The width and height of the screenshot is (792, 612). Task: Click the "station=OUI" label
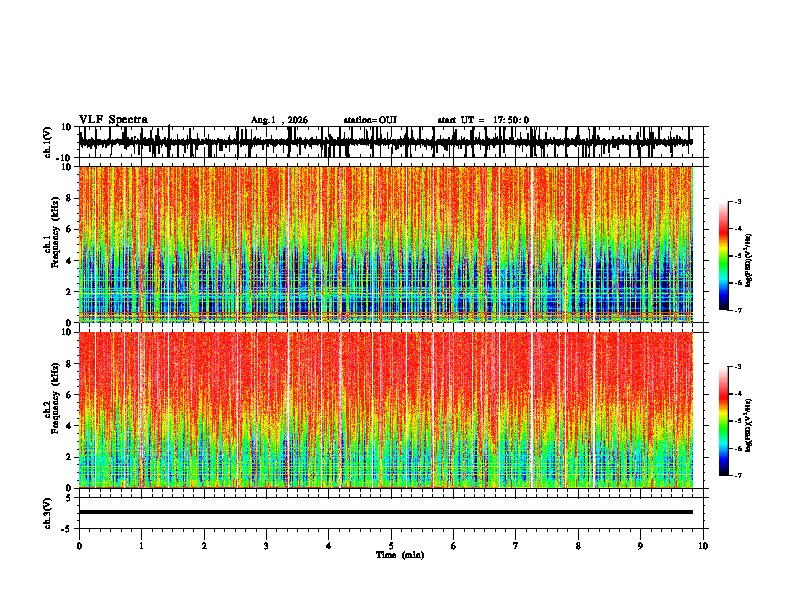click(370, 120)
